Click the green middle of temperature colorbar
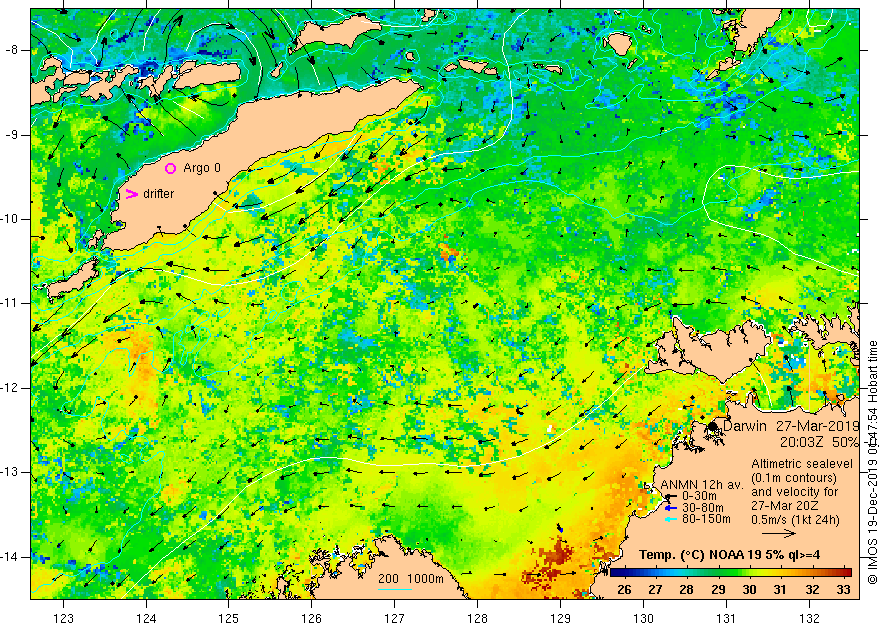Screen dimensions: 880x630 tap(731, 573)
